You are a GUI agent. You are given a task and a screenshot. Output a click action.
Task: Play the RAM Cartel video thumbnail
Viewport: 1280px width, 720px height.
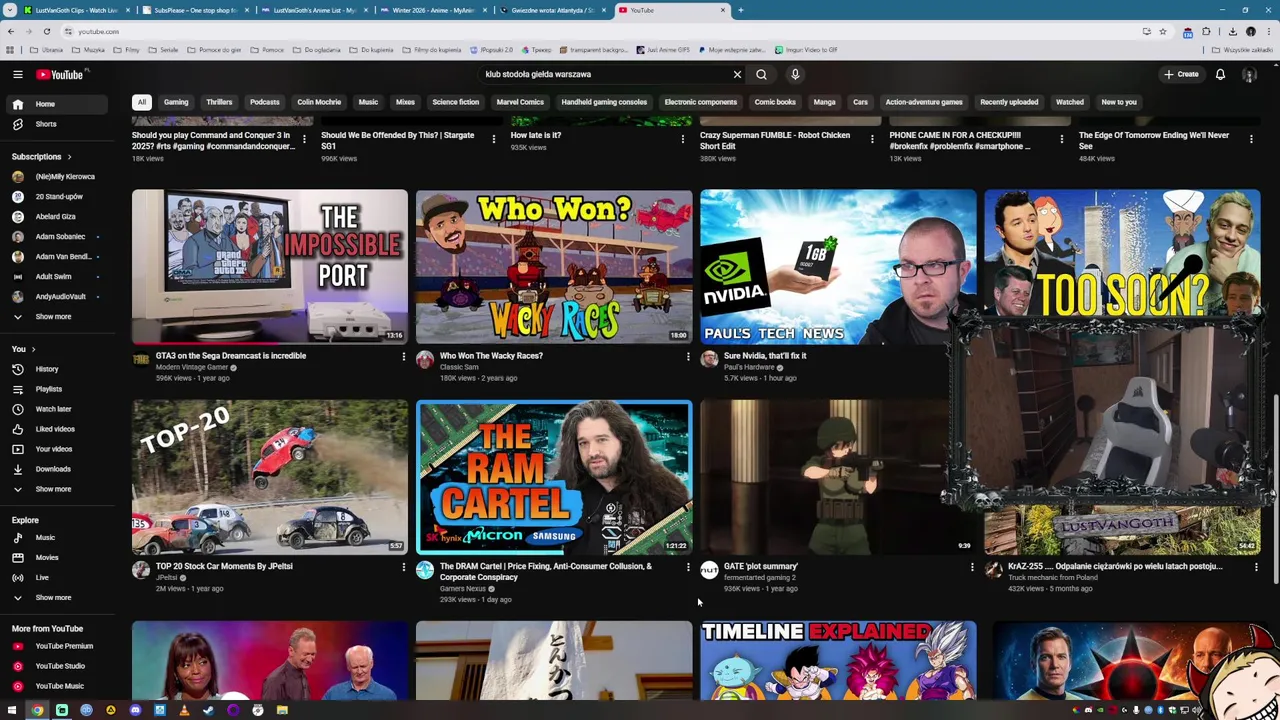tap(554, 478)
